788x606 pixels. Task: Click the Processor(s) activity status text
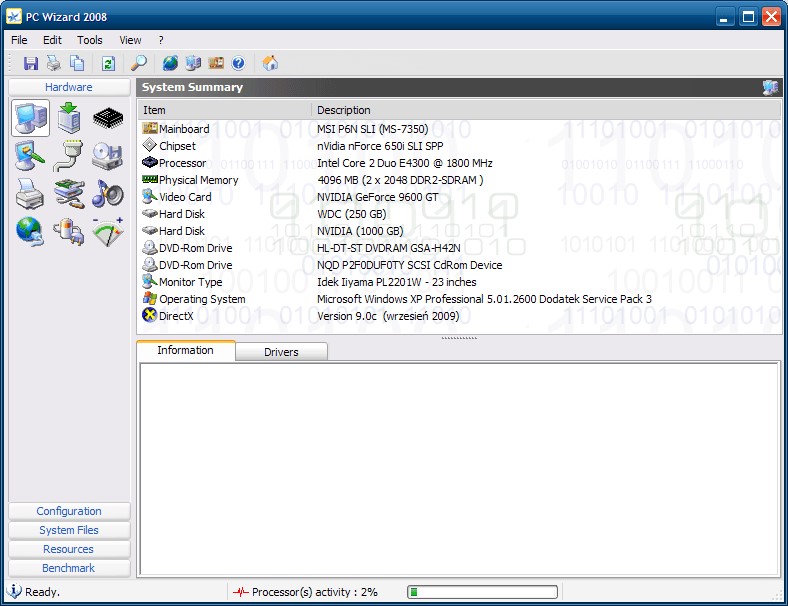pos(315,592)
